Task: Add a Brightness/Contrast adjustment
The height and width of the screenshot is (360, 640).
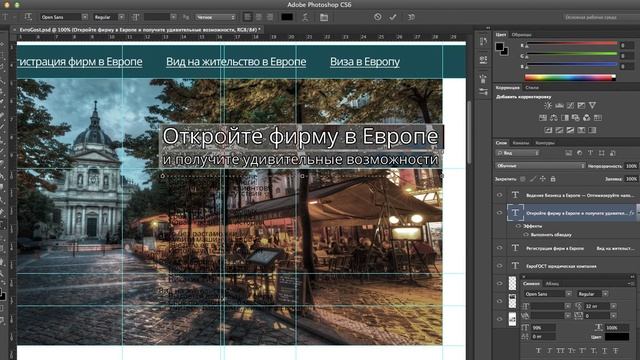Action: tap(548, 105)
